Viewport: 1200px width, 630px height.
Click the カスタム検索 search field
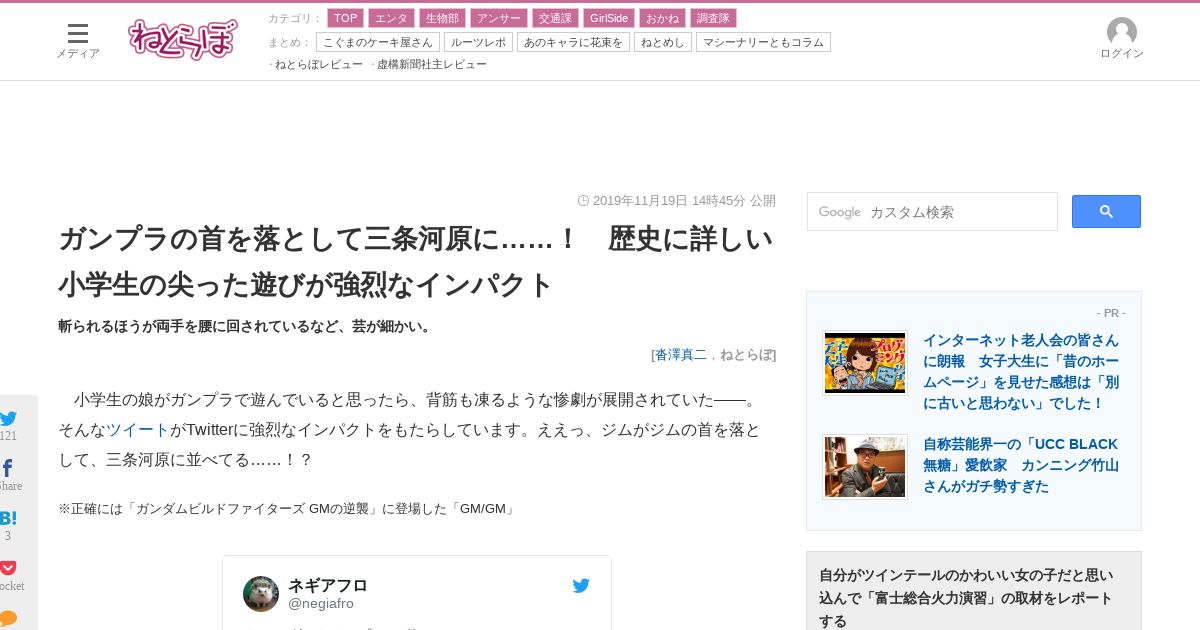[x=932, y=212]
